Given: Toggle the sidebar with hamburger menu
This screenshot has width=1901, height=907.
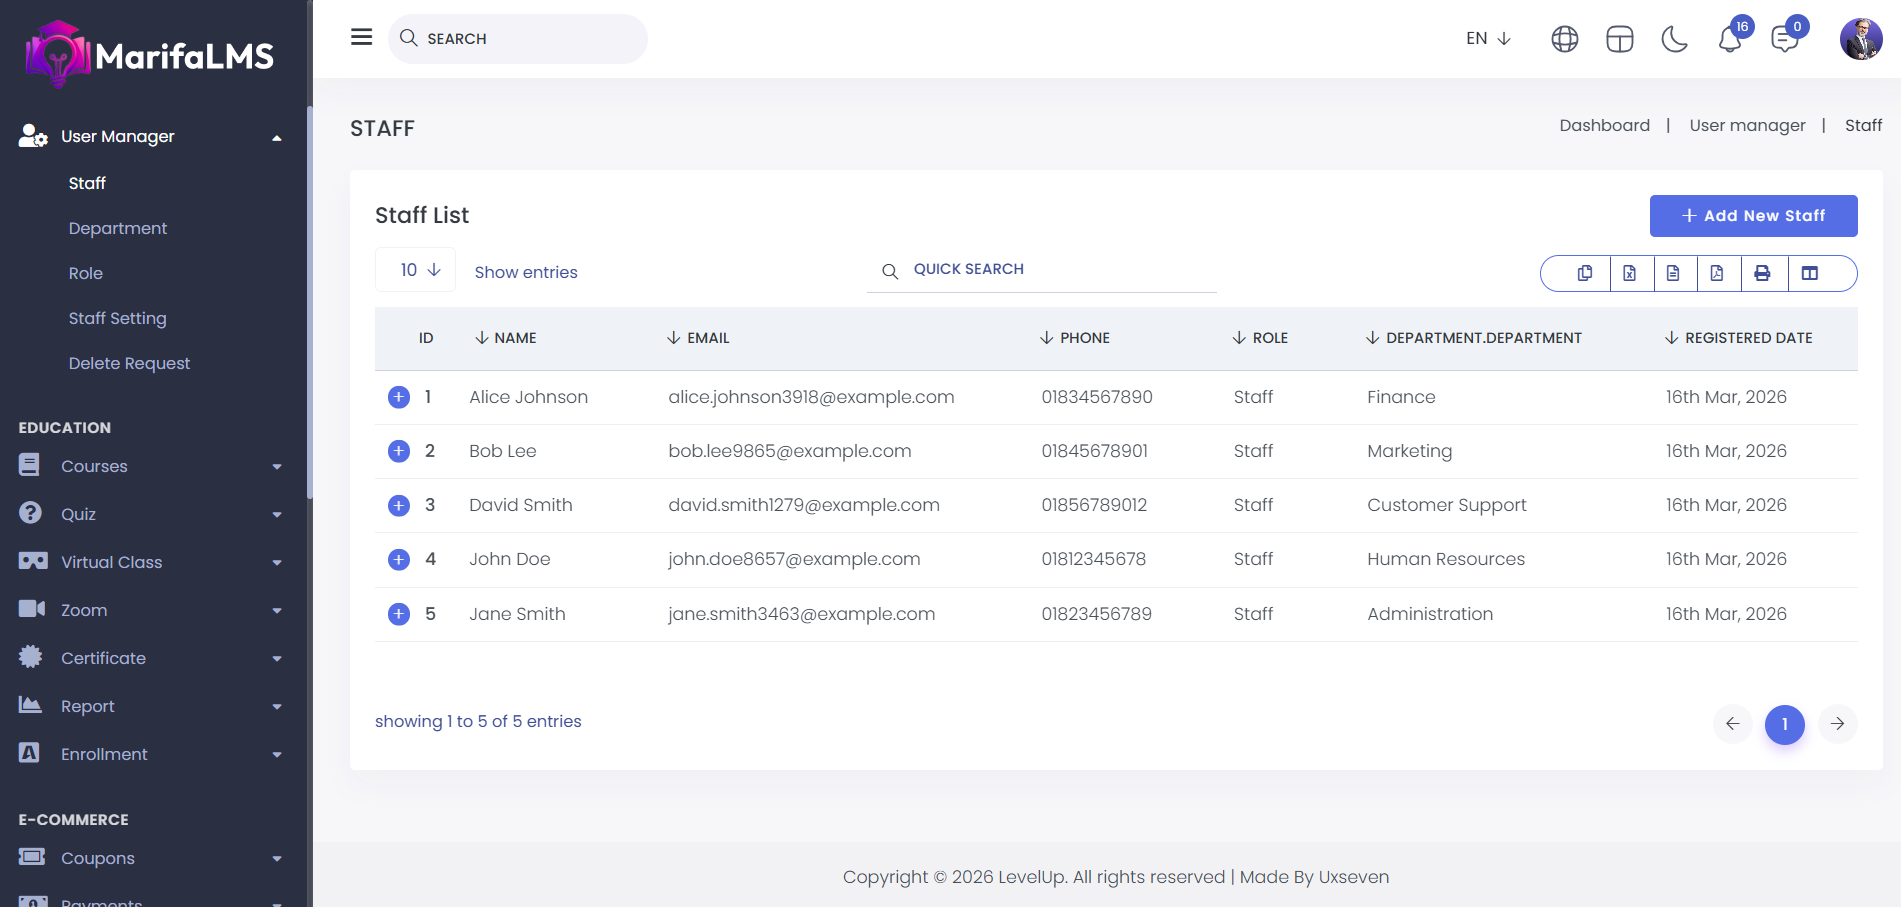Looking at the screenshot, I should point(362,37).
